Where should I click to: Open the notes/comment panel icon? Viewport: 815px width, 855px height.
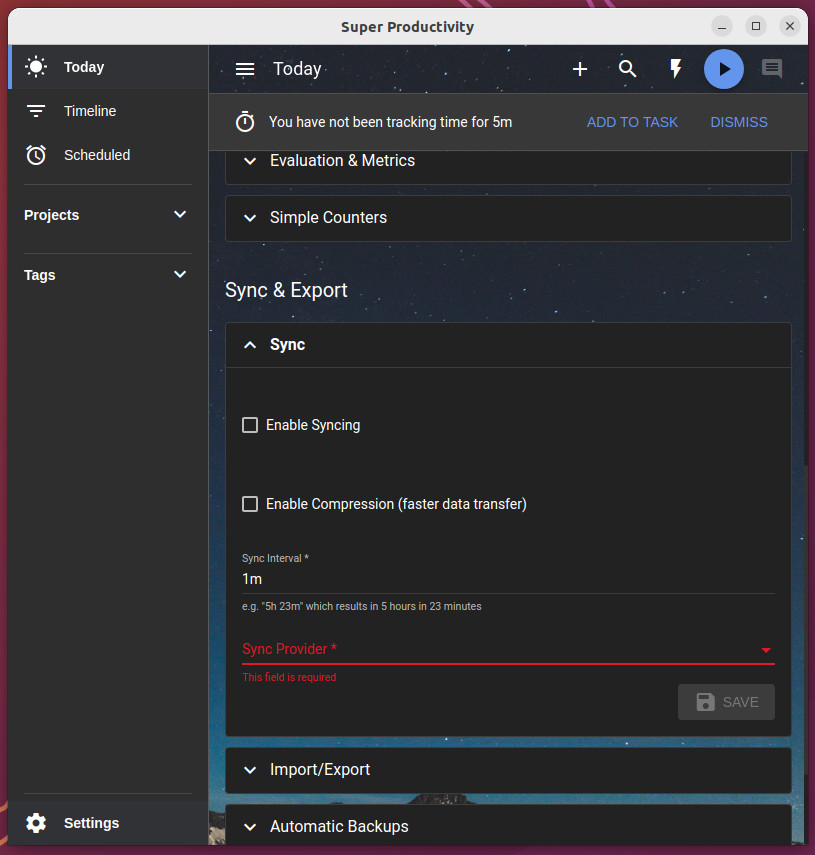(x=771, y=69)
